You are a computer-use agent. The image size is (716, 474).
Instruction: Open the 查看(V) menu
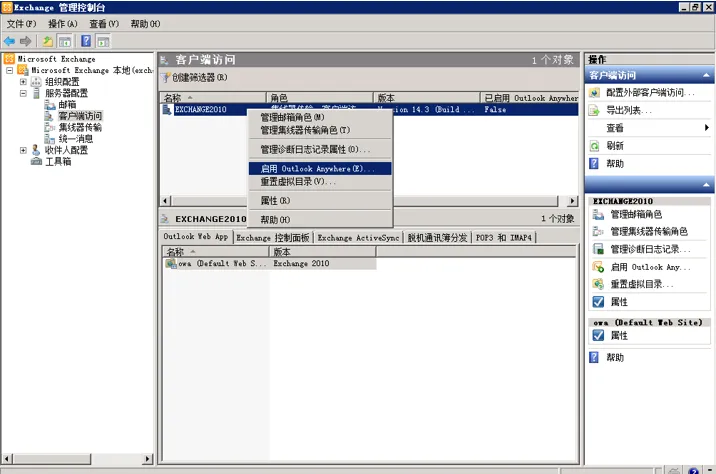coord(104,24)
